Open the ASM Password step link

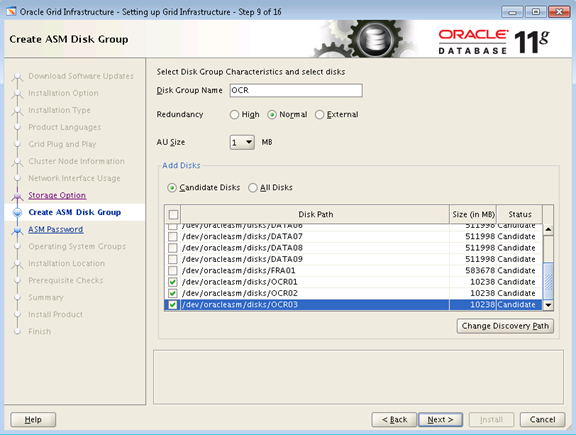coord(55,230)
